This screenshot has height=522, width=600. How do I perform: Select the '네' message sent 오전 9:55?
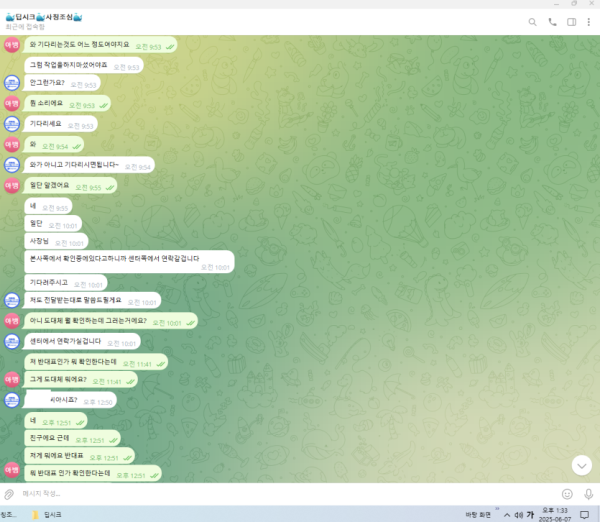(x=48, y=206)
